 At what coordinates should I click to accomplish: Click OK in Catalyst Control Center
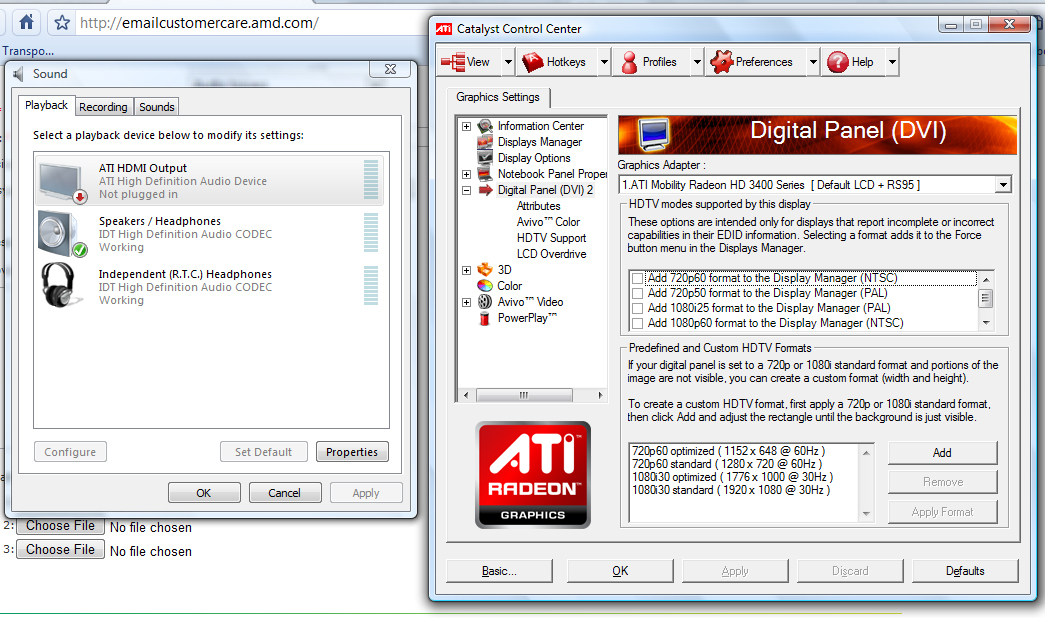click(620, 571)
